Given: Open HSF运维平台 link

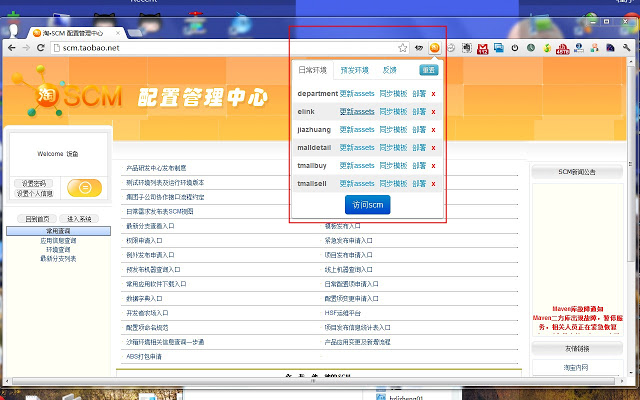Looking at the screenshot, I should (343, 313).
